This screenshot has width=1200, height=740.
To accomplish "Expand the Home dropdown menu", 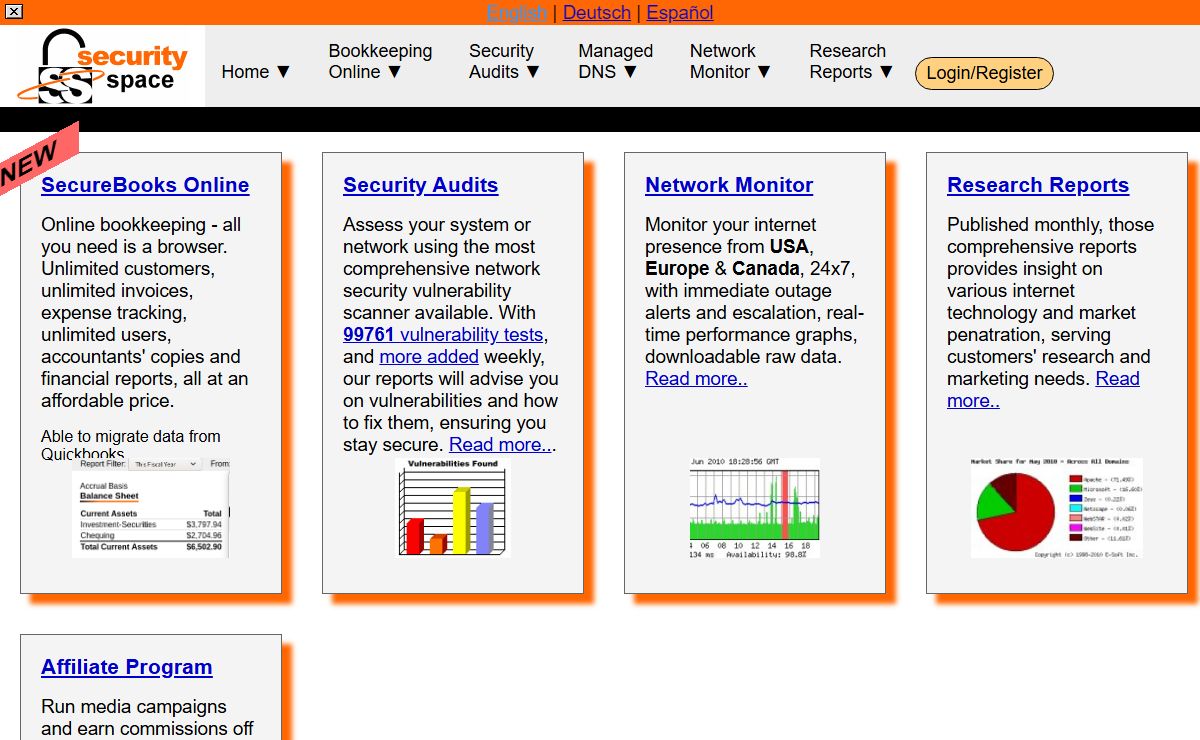I will (x=256, y=72).
